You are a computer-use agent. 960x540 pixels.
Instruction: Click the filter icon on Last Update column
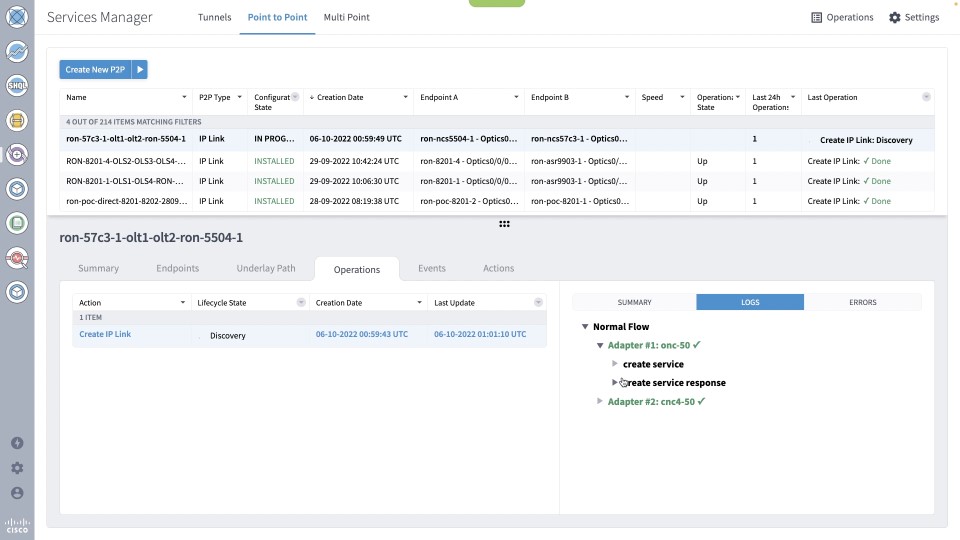tap(538, 302)
